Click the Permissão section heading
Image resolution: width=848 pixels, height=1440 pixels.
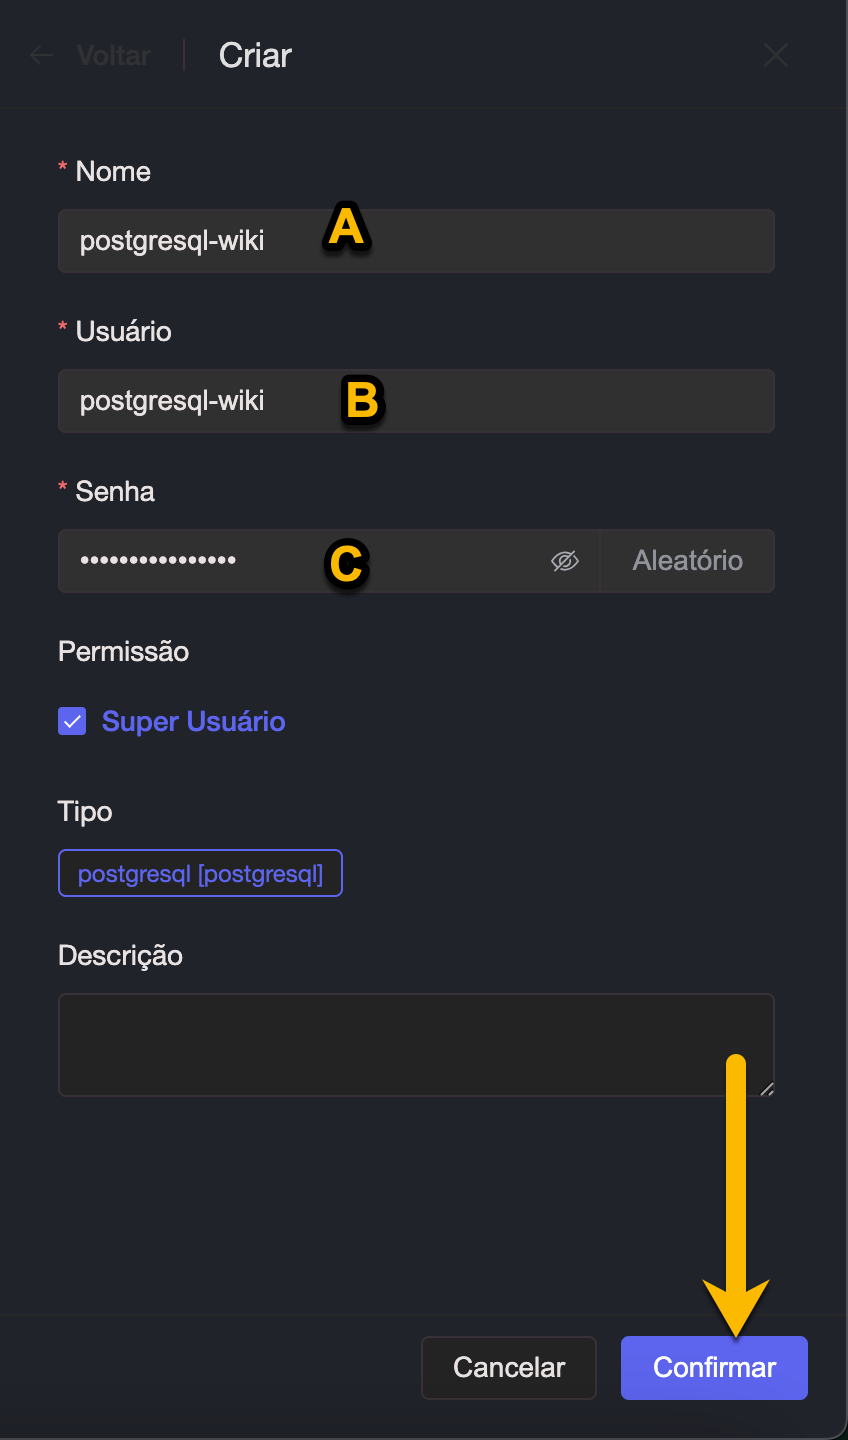click(x=123, y=651)
